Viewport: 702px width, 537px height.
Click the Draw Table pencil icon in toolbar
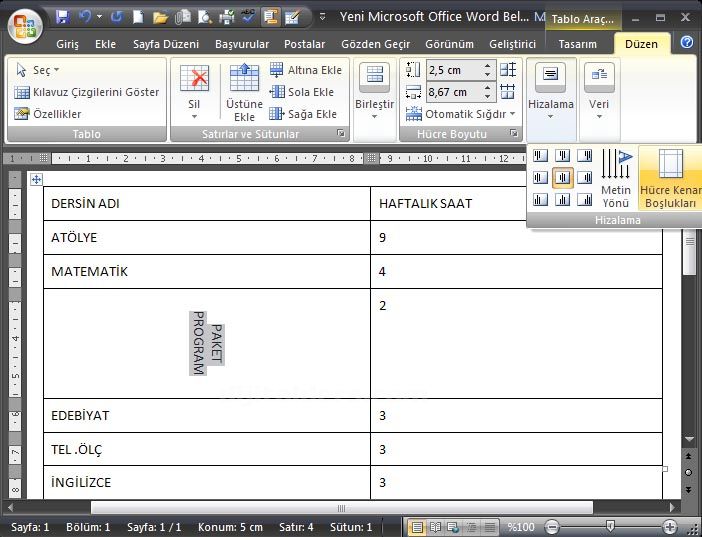tap(292, 17)
